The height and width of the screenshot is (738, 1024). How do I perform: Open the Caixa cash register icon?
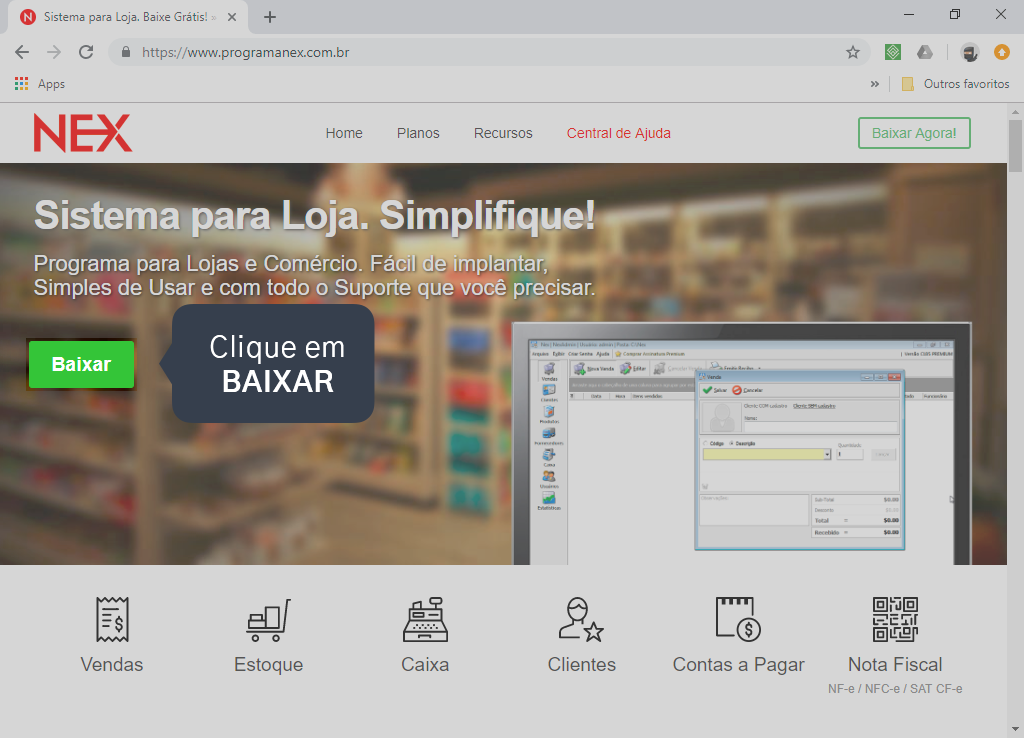click(425, 622)
